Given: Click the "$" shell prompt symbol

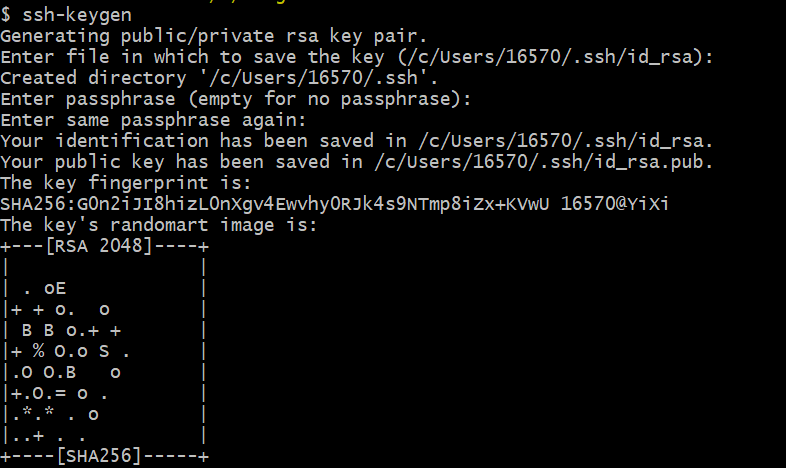Looking at the screenshot, I should pyautogui.click(x=6, y=15).
